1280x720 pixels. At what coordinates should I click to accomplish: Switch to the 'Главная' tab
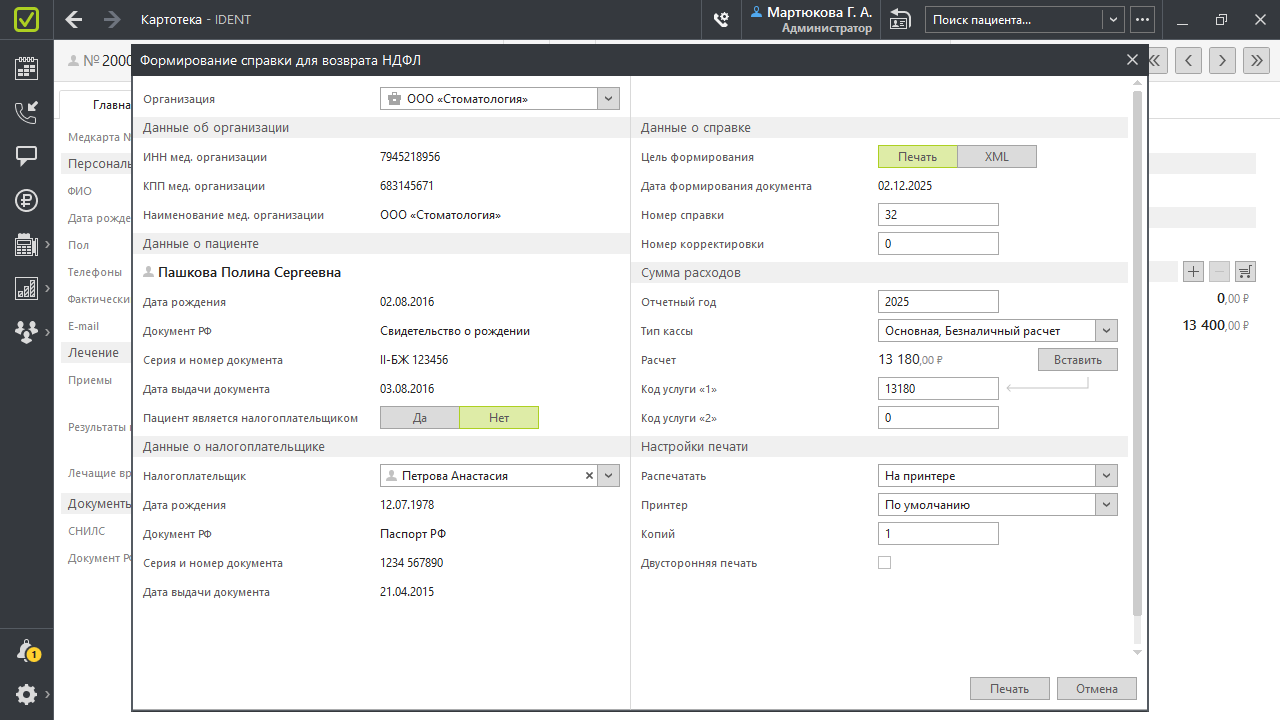point(96,105)
